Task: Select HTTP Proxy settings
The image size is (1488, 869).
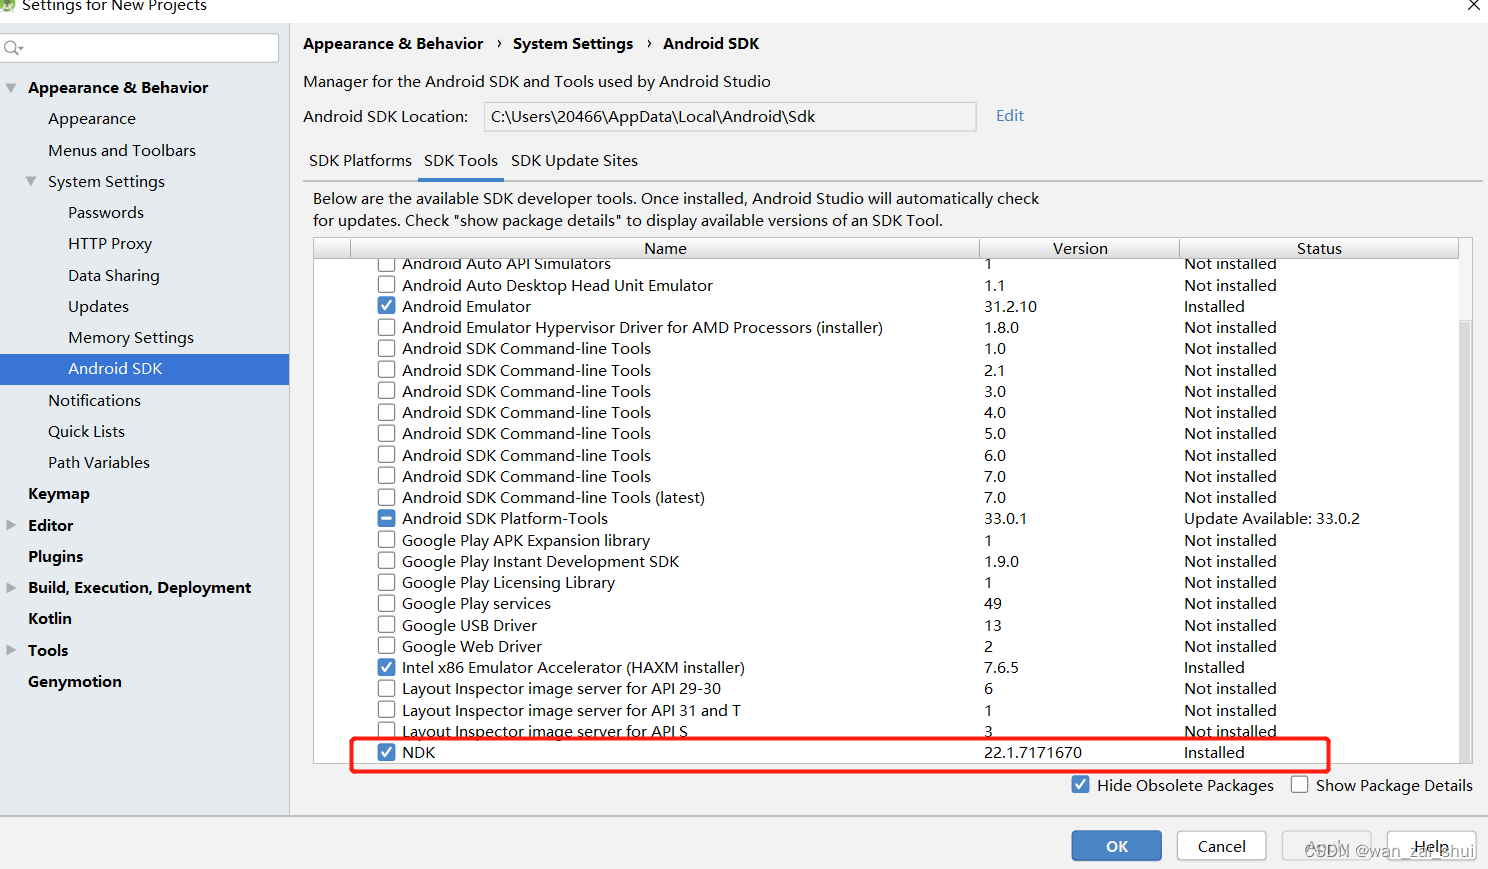Action: 110,244
